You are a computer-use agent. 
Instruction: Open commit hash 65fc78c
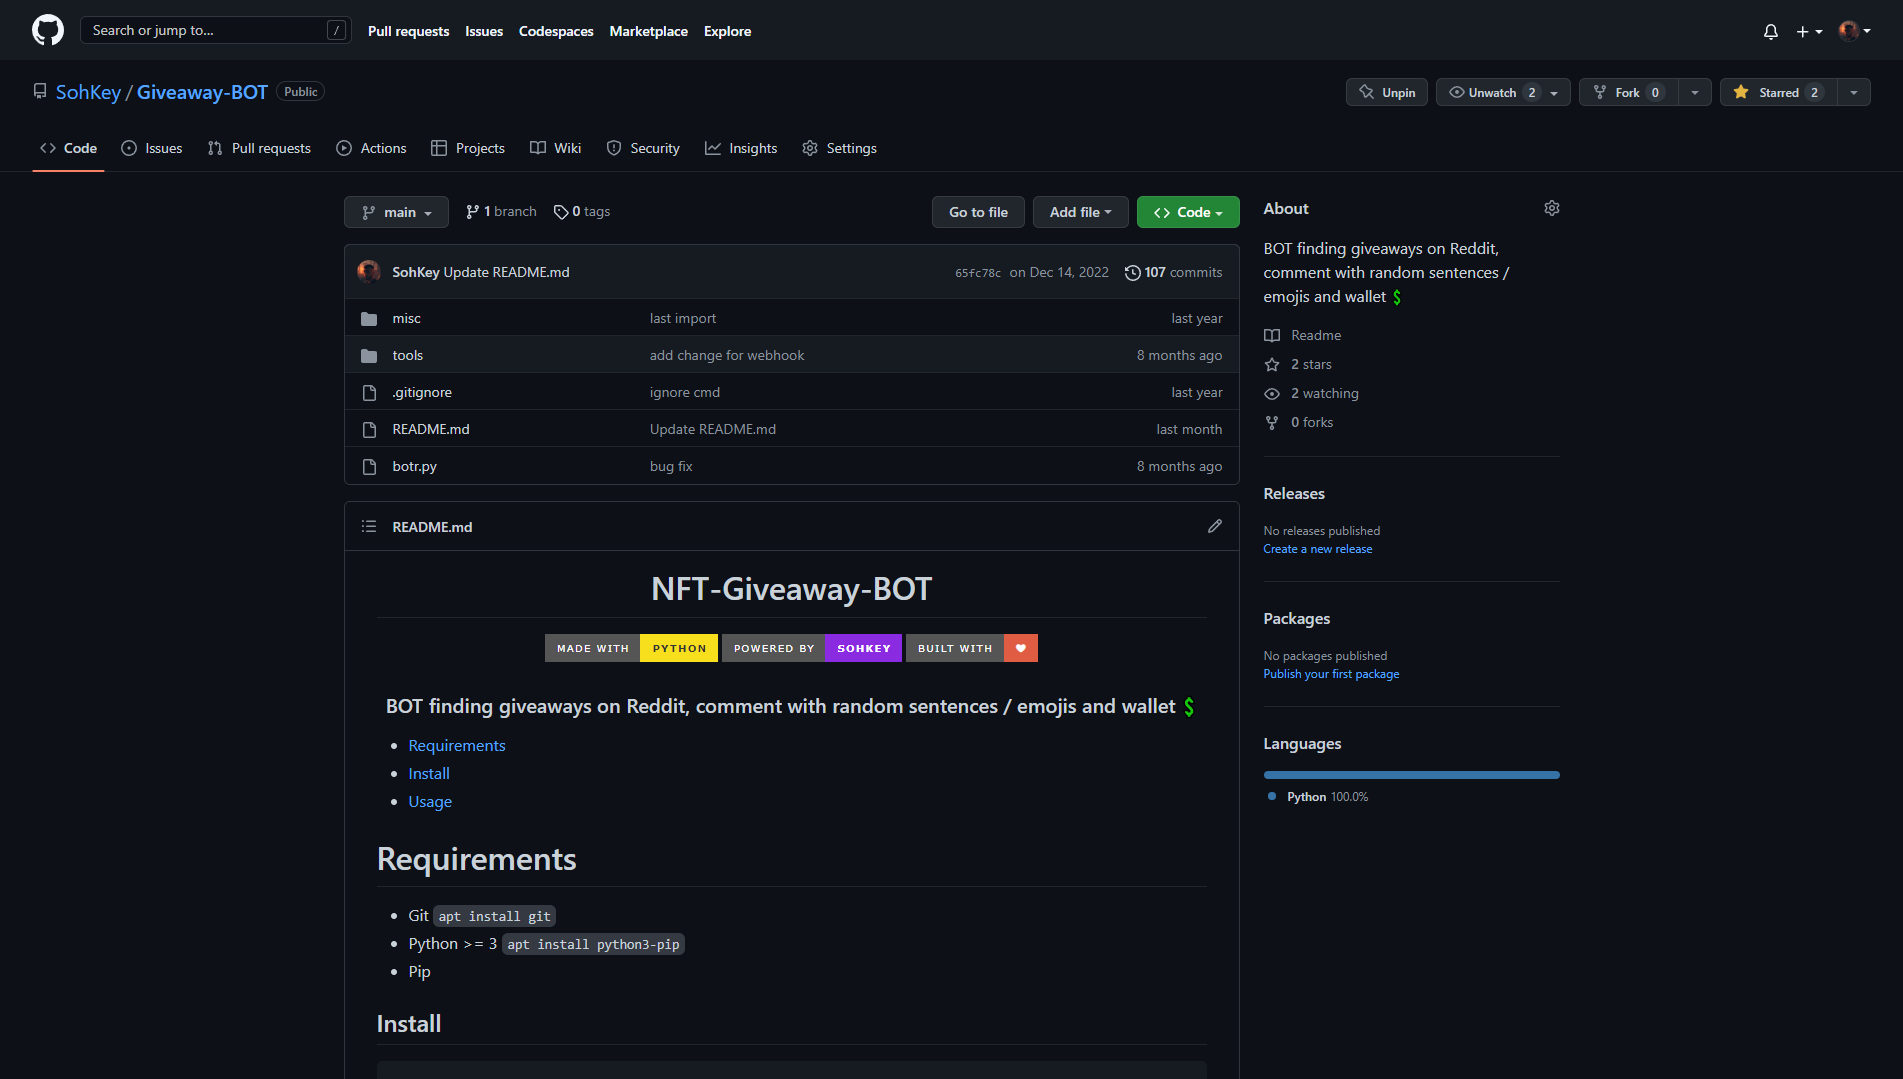click(x=978, y=273)
